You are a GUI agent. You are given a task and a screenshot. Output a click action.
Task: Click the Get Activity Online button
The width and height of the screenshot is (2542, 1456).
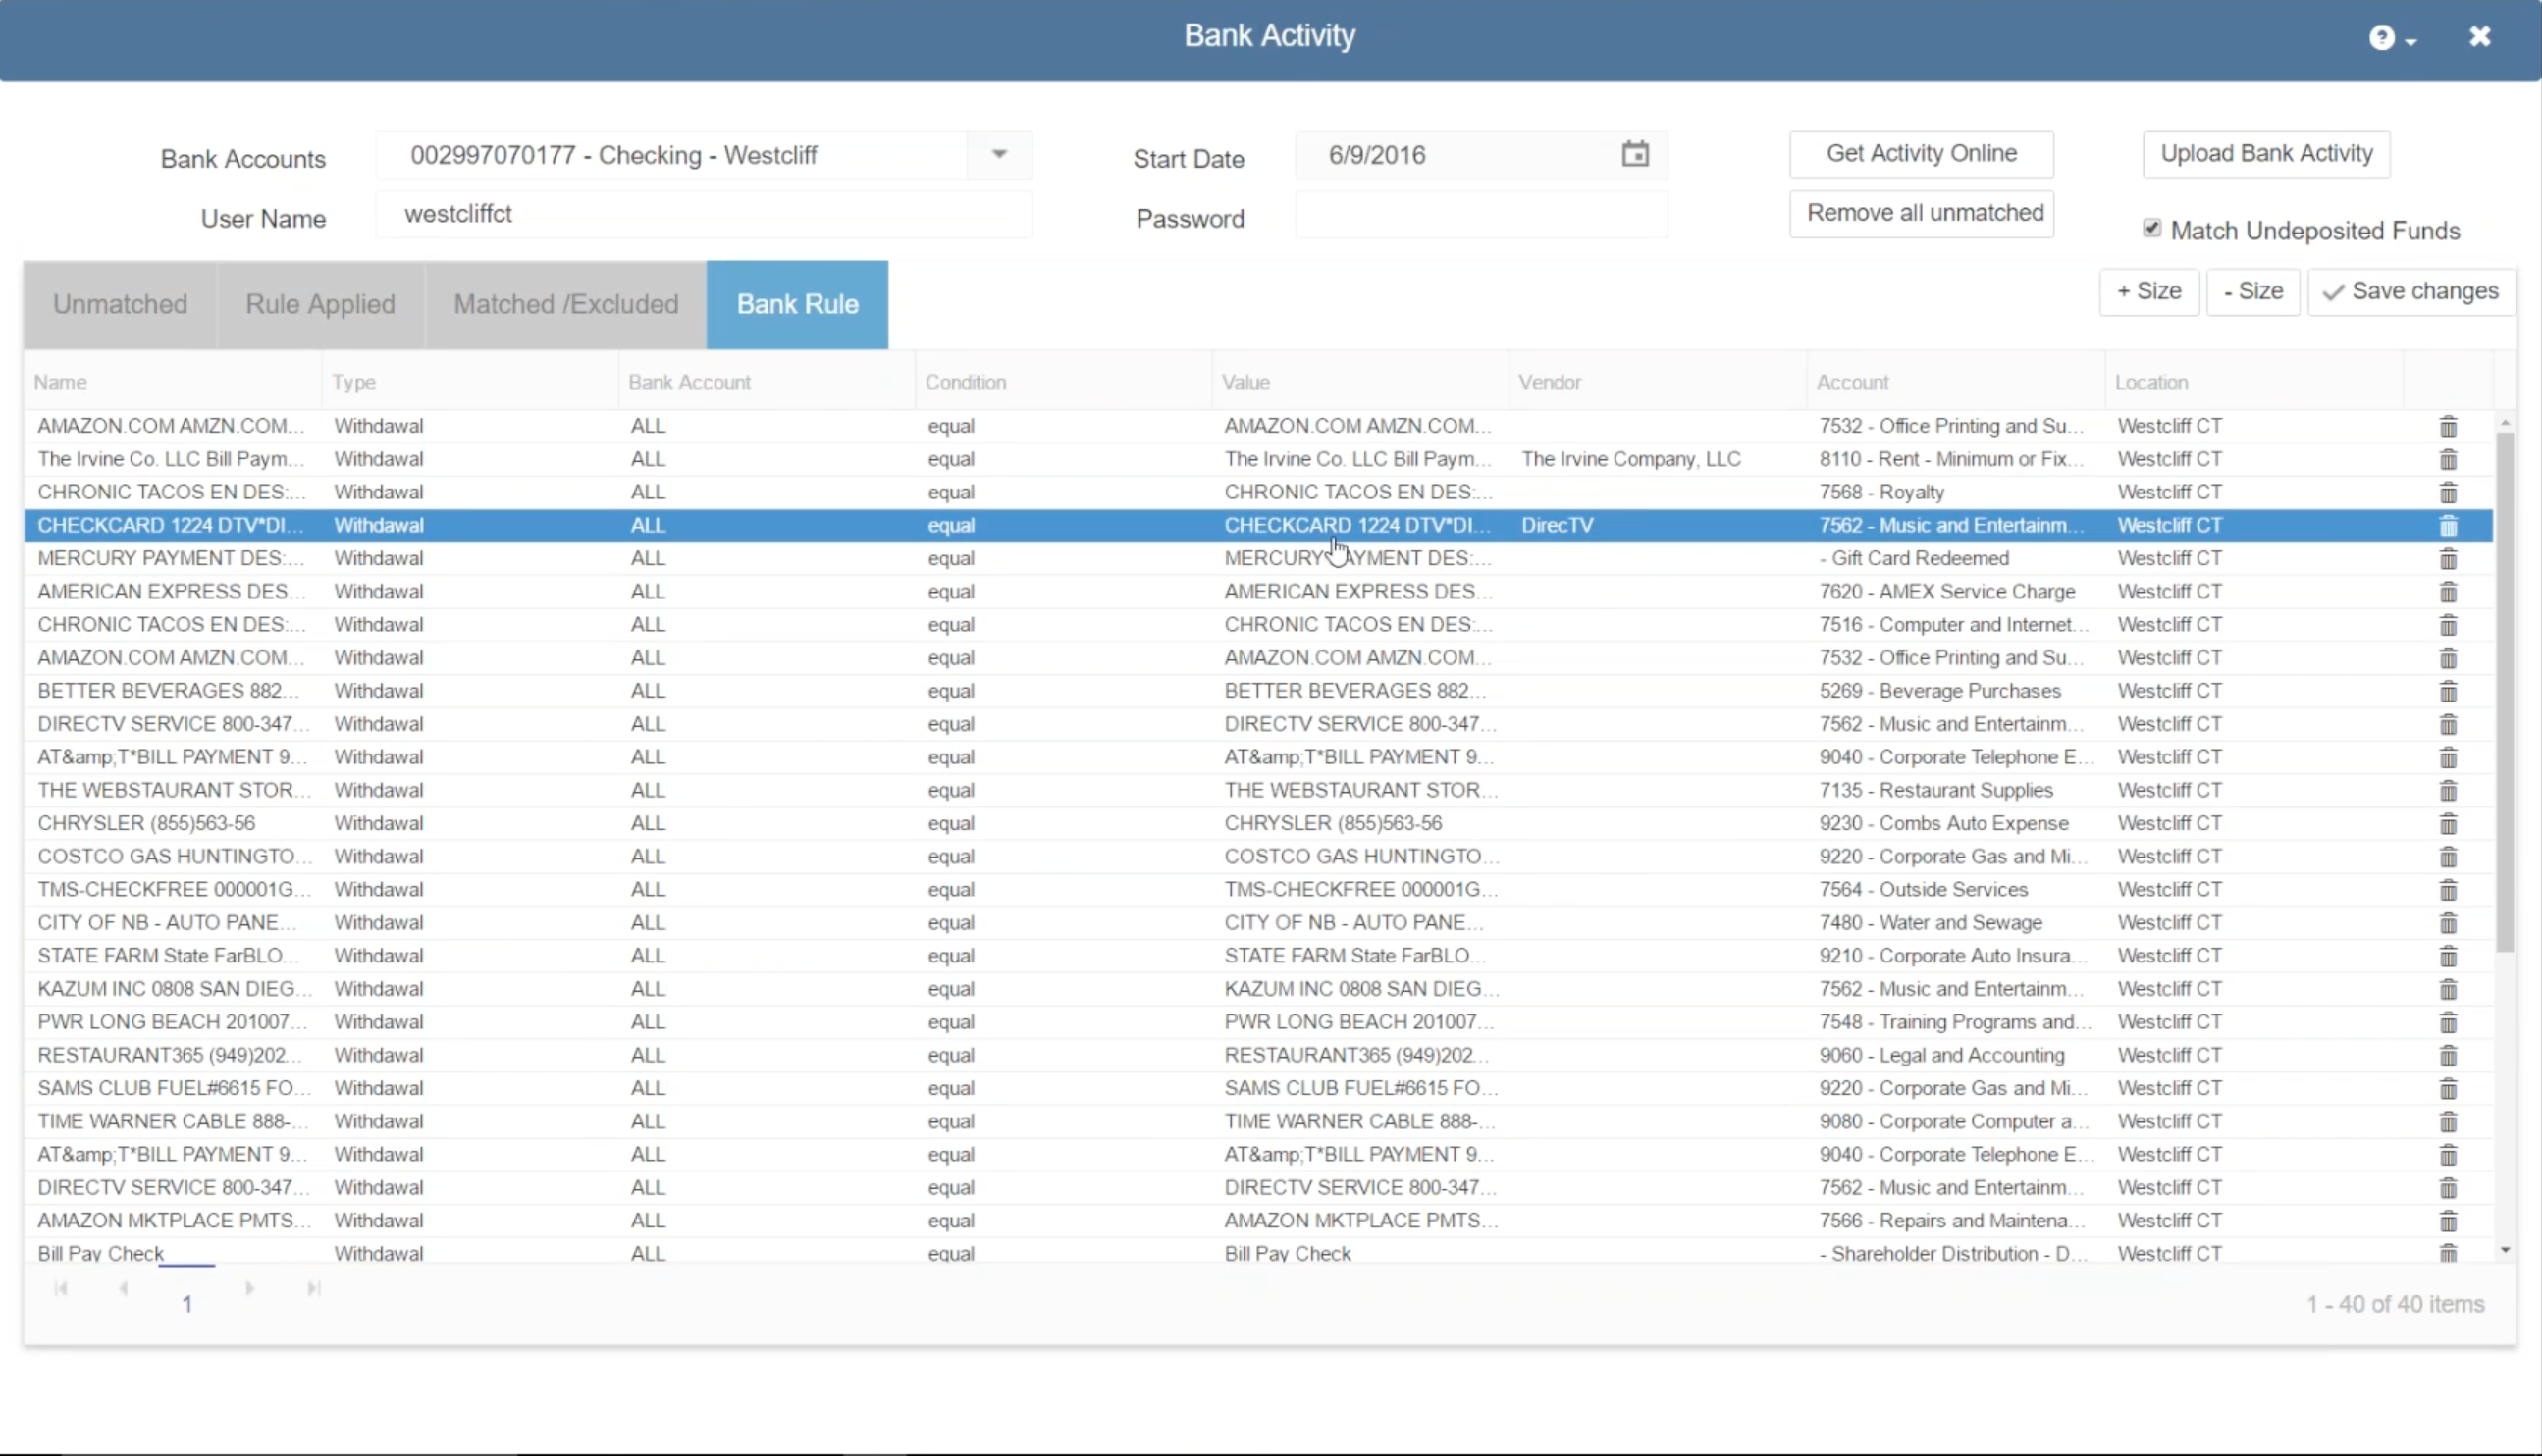coord(1920,154)
